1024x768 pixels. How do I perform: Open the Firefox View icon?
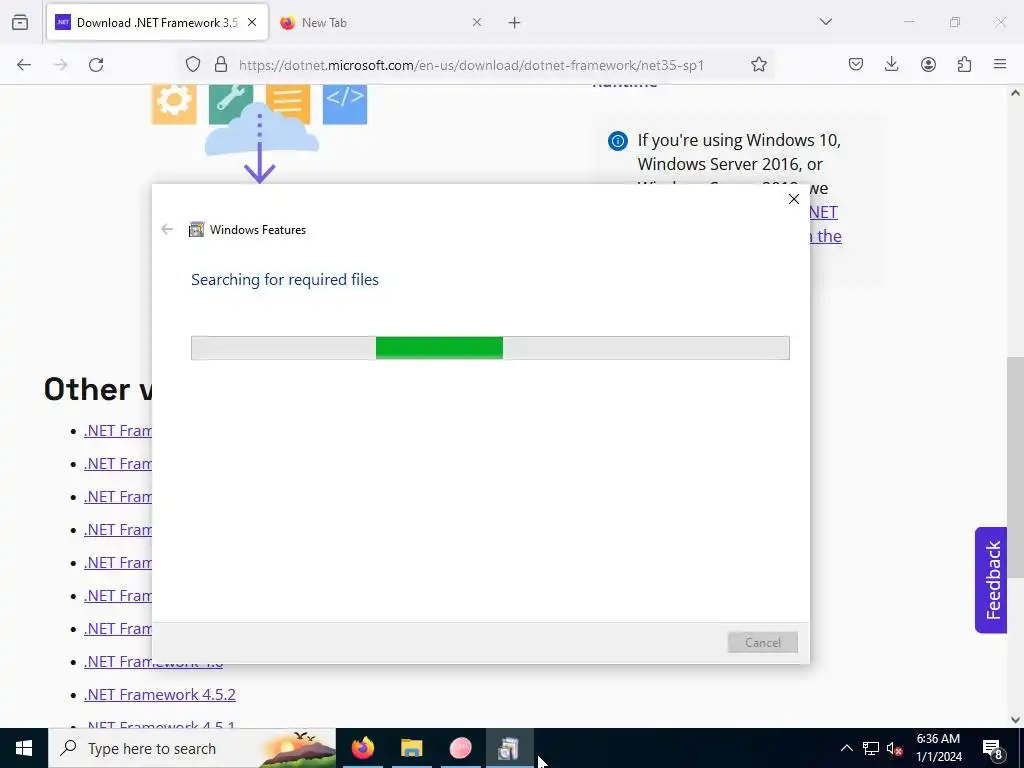20,22
